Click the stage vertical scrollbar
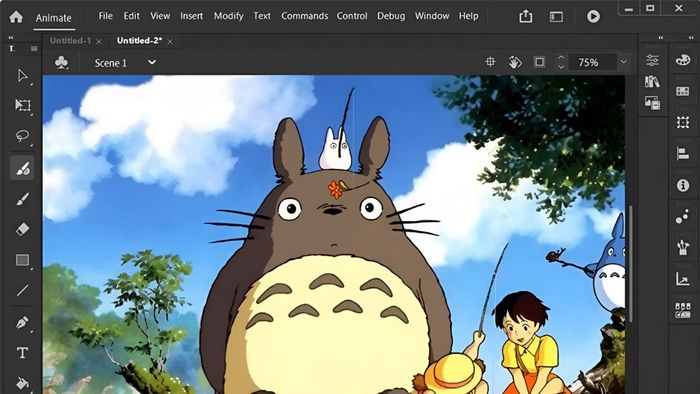Screen dimensions: 700x394 631,263
